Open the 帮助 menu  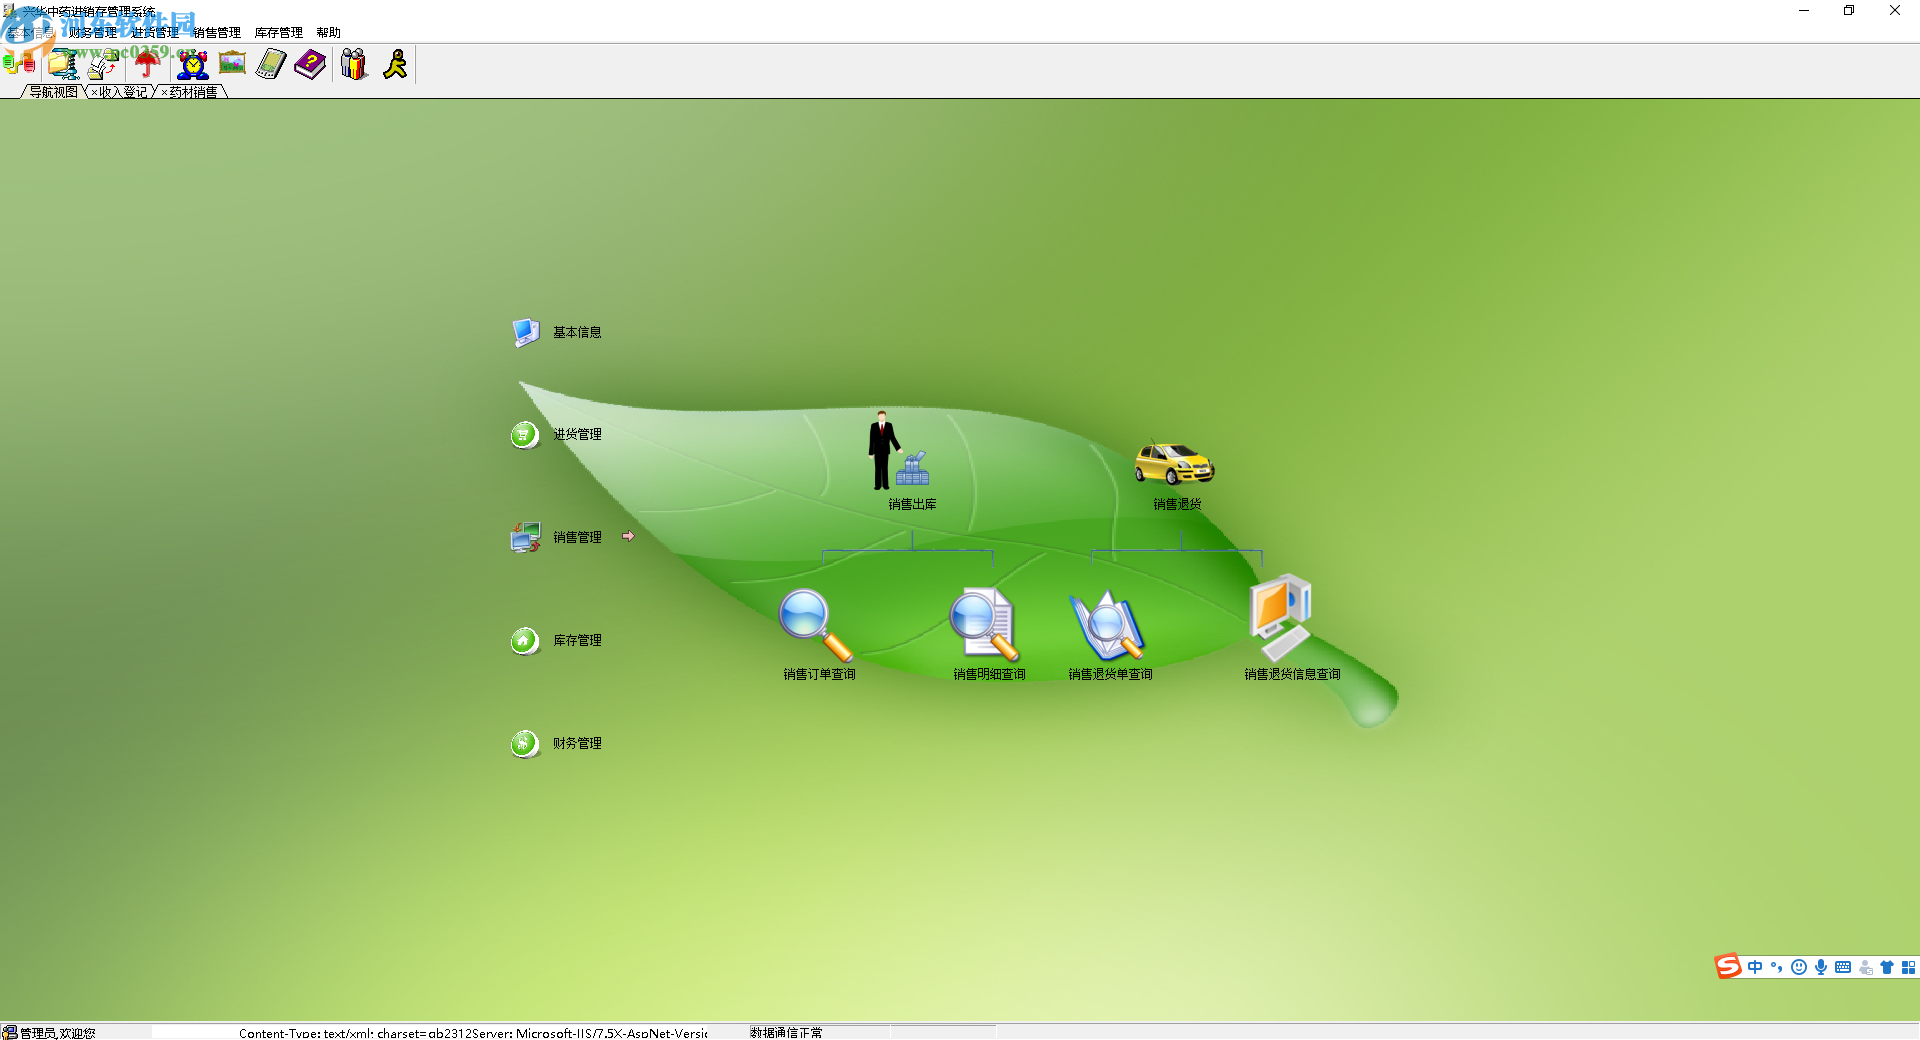point(329,33)
